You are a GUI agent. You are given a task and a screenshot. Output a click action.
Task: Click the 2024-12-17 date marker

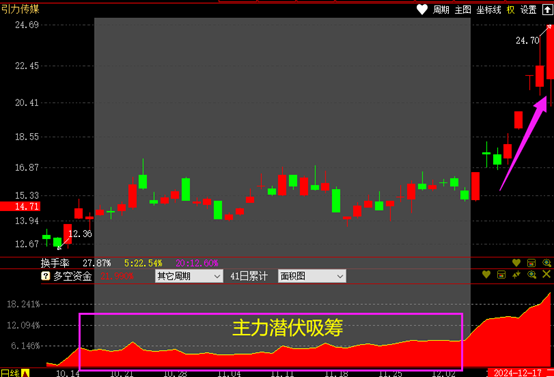(x=518, y=373)
